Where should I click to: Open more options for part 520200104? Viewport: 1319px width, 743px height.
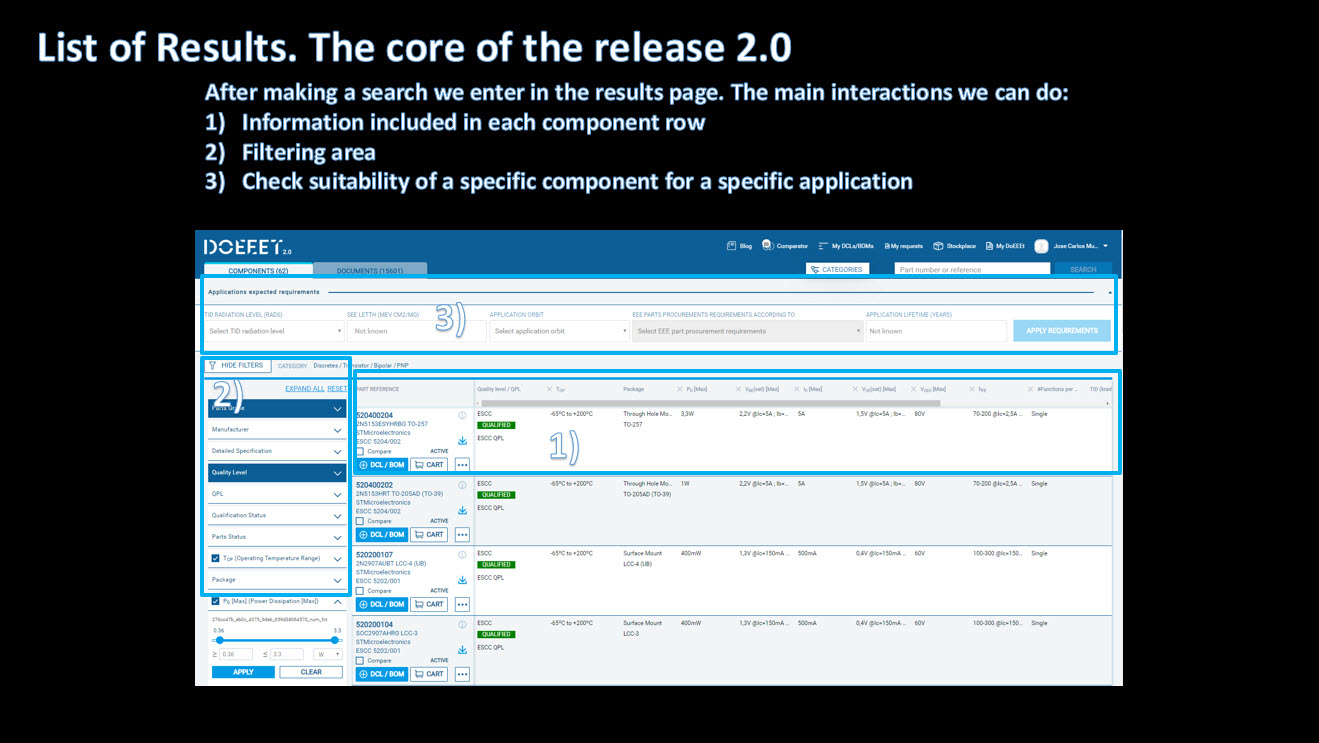click(x=462, y=675)
